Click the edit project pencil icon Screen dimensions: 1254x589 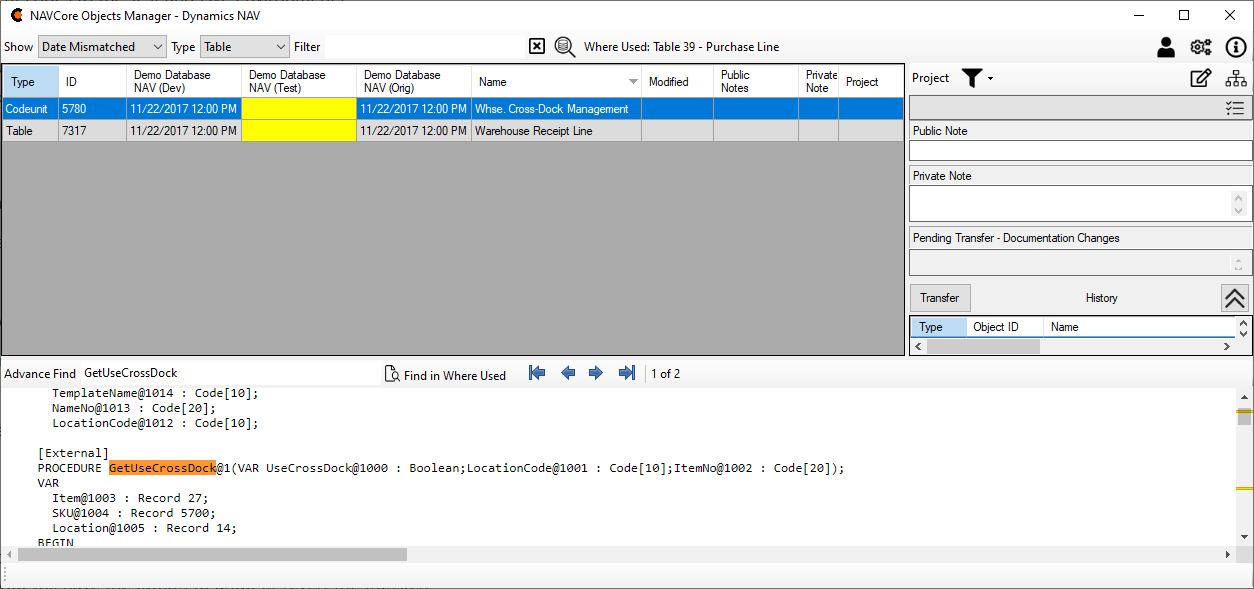1201,78
